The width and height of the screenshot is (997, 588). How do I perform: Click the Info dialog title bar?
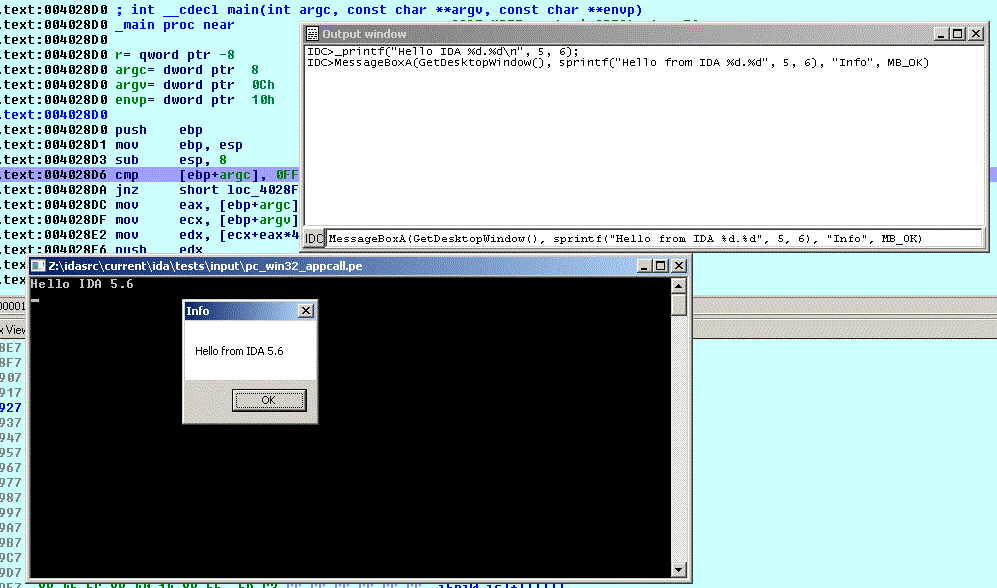[240, 311]
